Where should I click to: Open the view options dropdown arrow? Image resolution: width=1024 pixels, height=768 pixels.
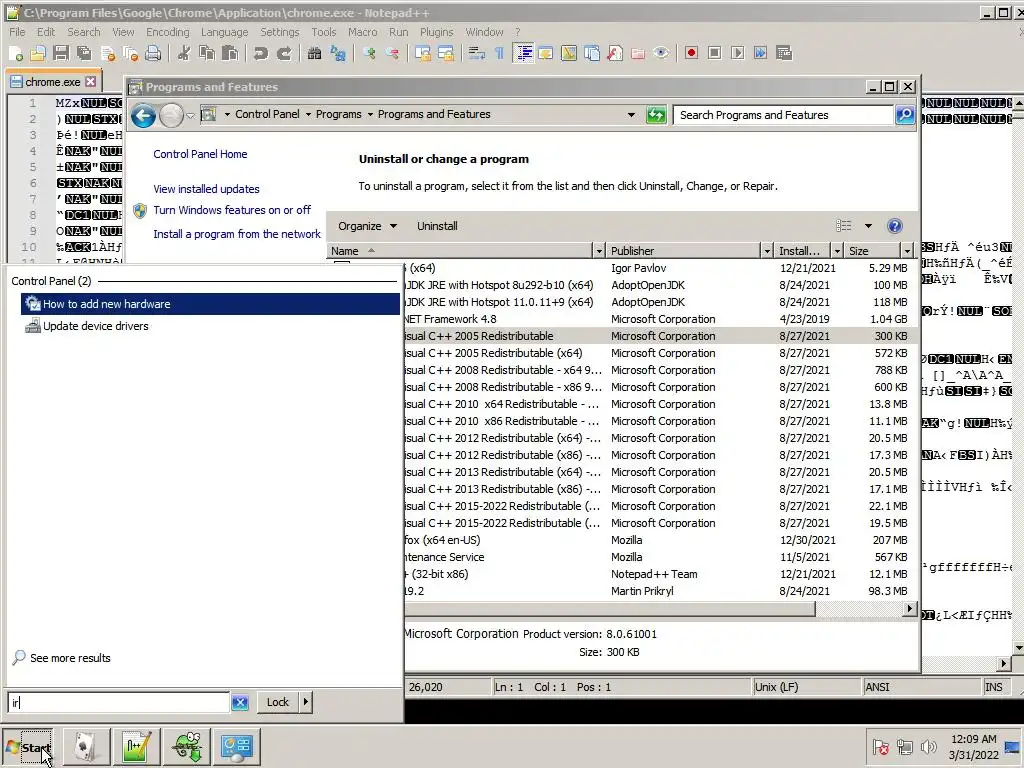point(868,226)
